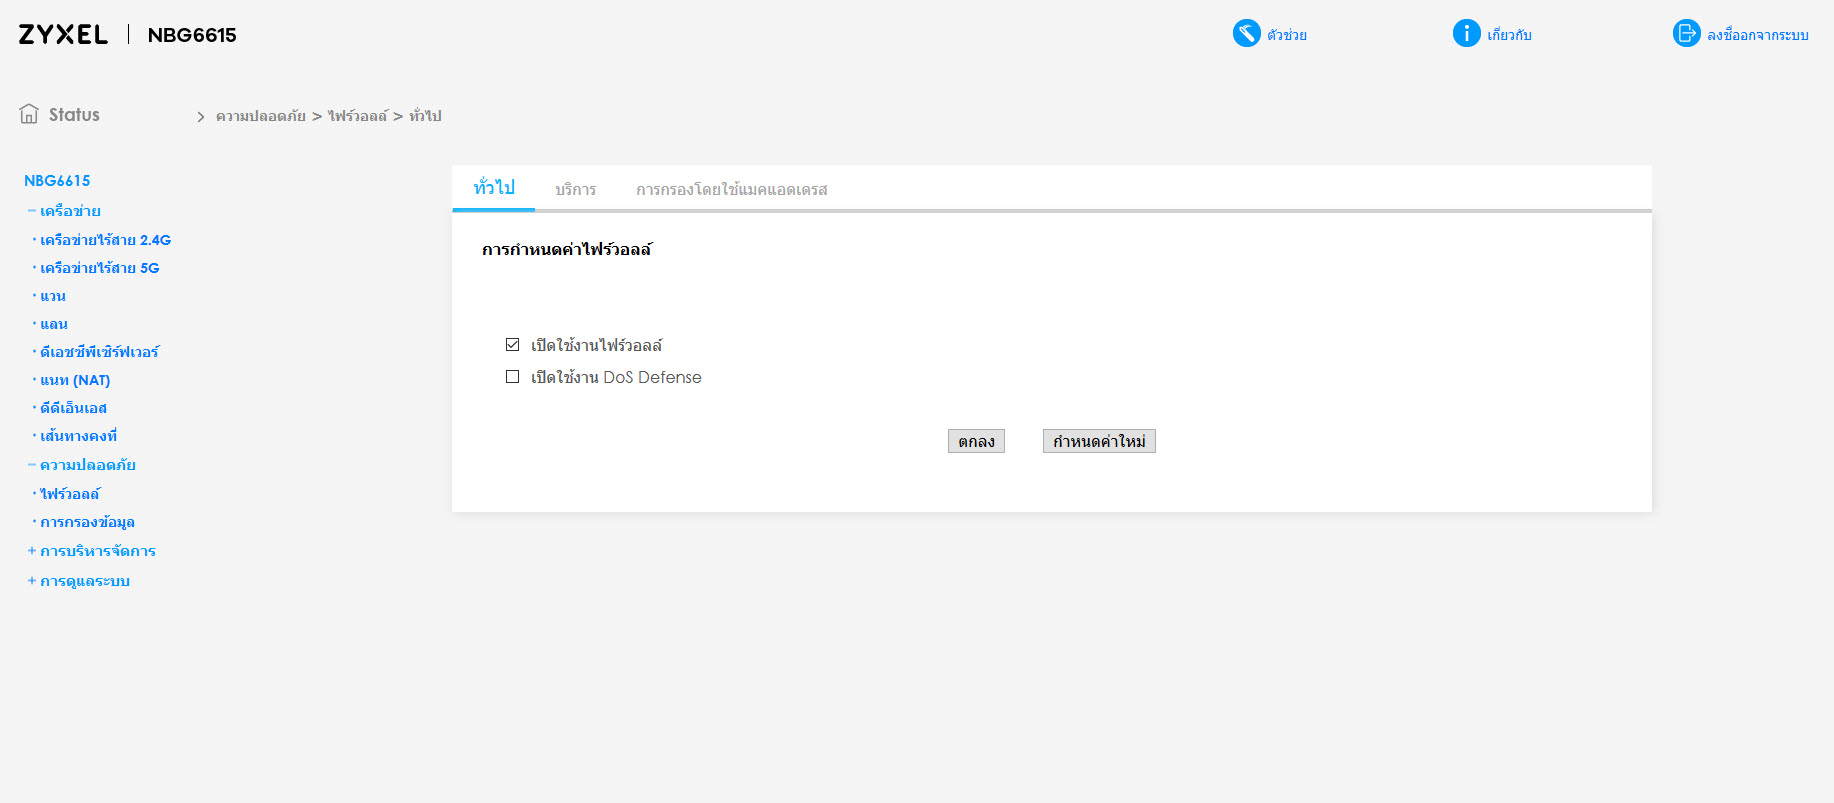1834x803 pixels.
Task: Open เส้นทางคงที่ in the sidebar
Action: 79,436
